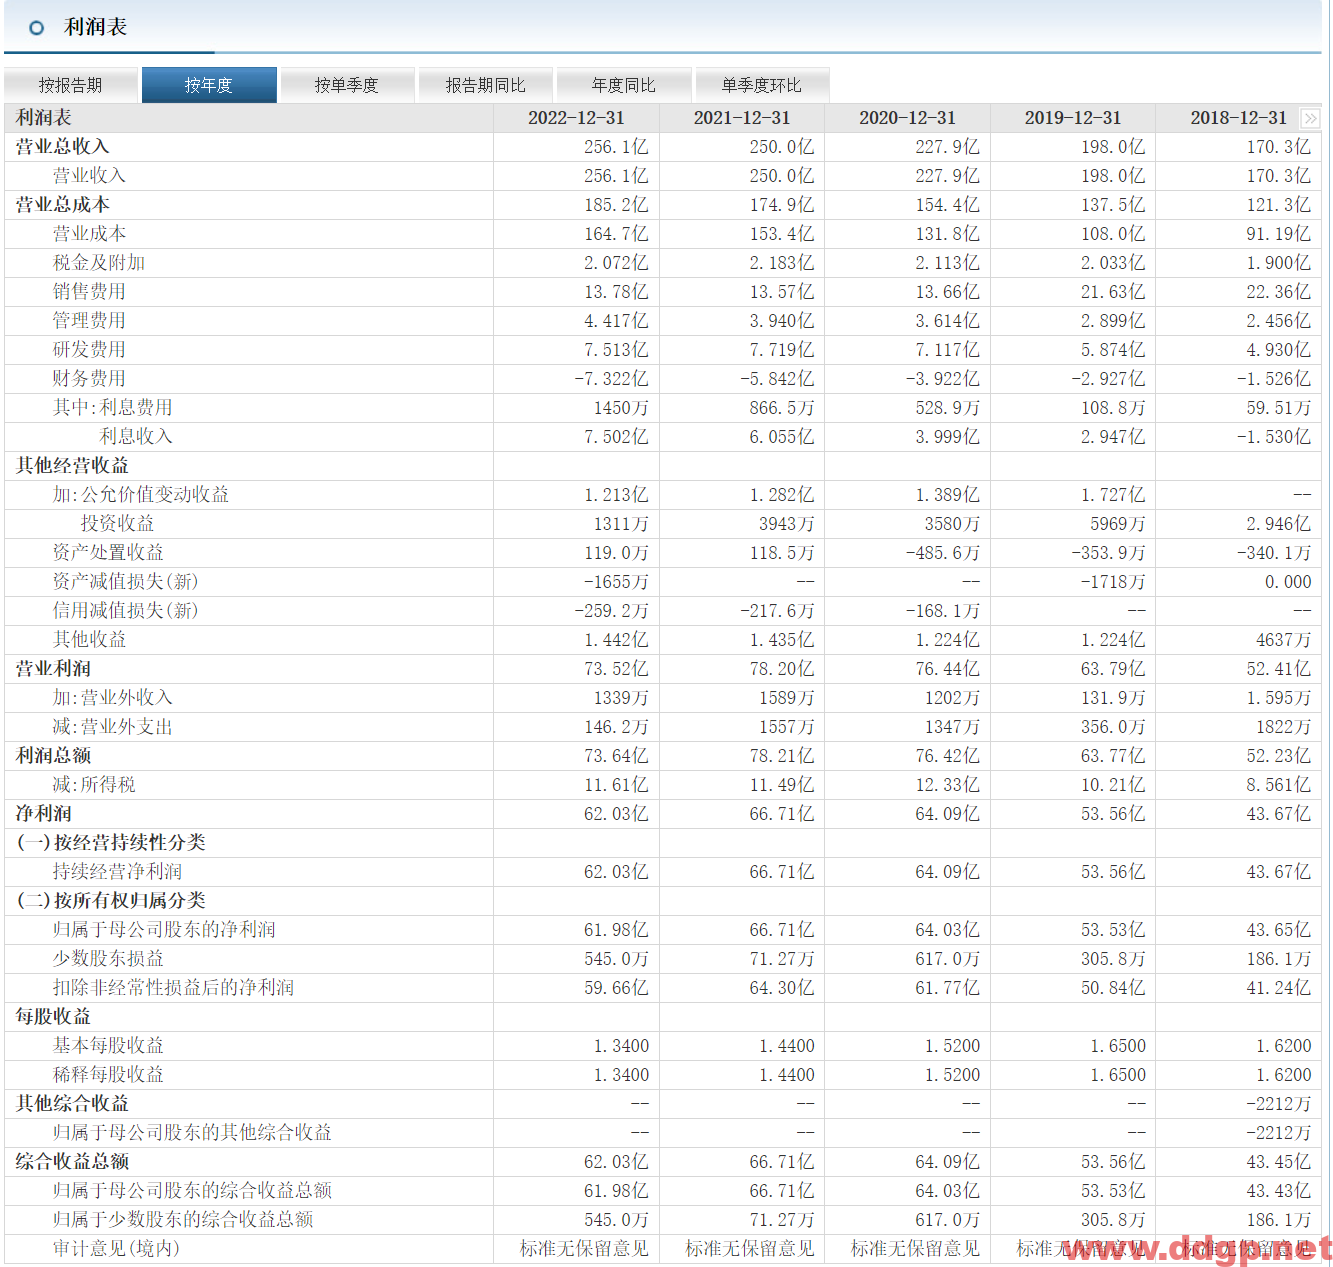The height and width of the screenshot is (1267, 1333).
Task: Select the 财务费用 row label
Action: pos(89,379)
